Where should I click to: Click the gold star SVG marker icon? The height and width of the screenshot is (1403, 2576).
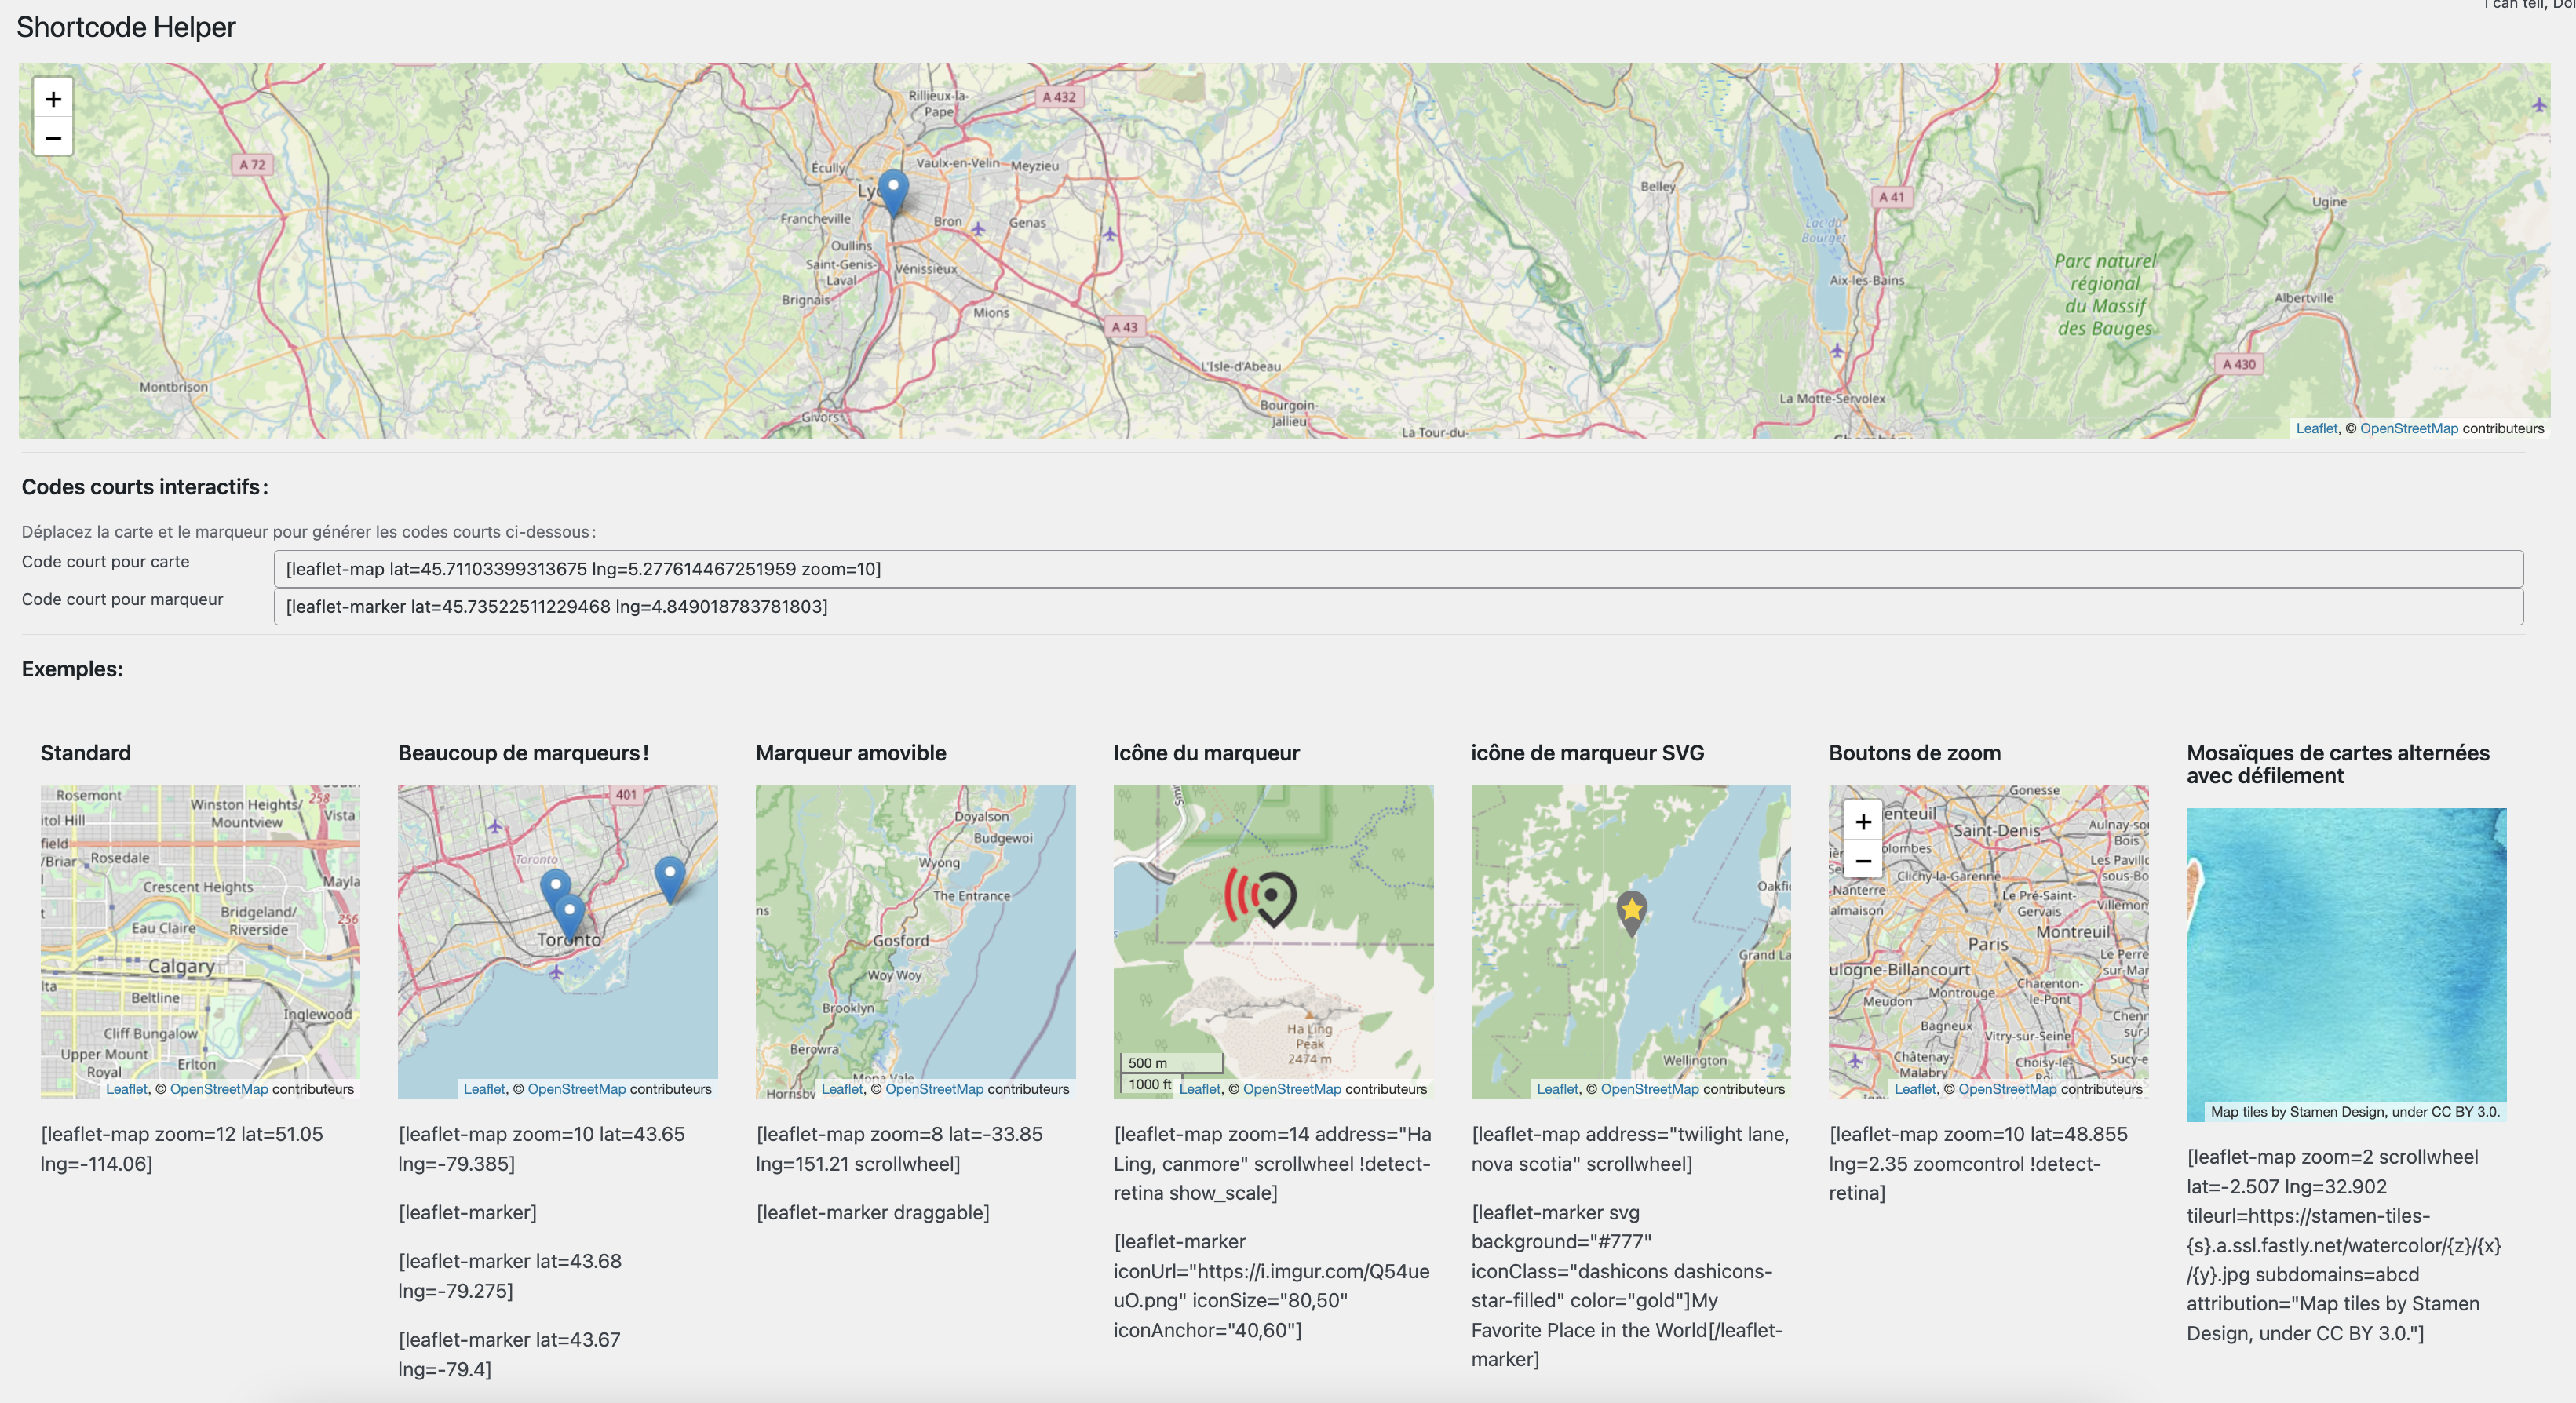pos(1631,909)
